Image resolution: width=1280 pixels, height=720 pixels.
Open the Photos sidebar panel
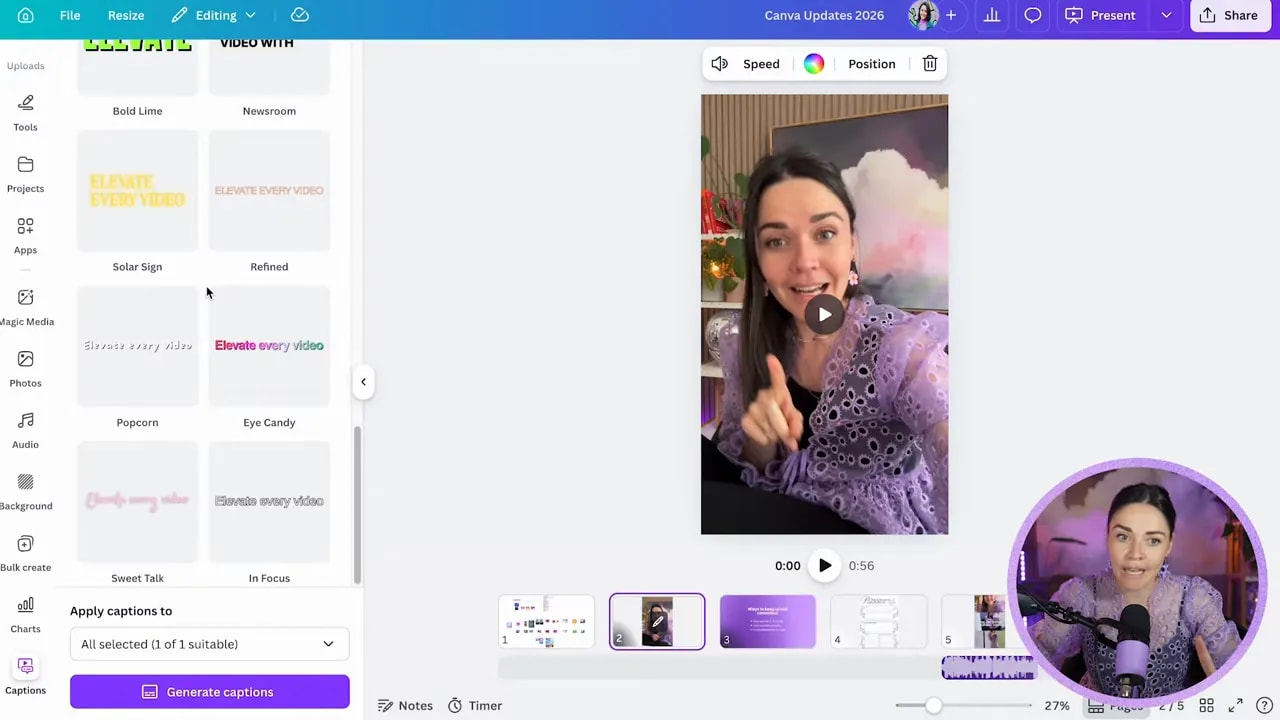point(25,368)
